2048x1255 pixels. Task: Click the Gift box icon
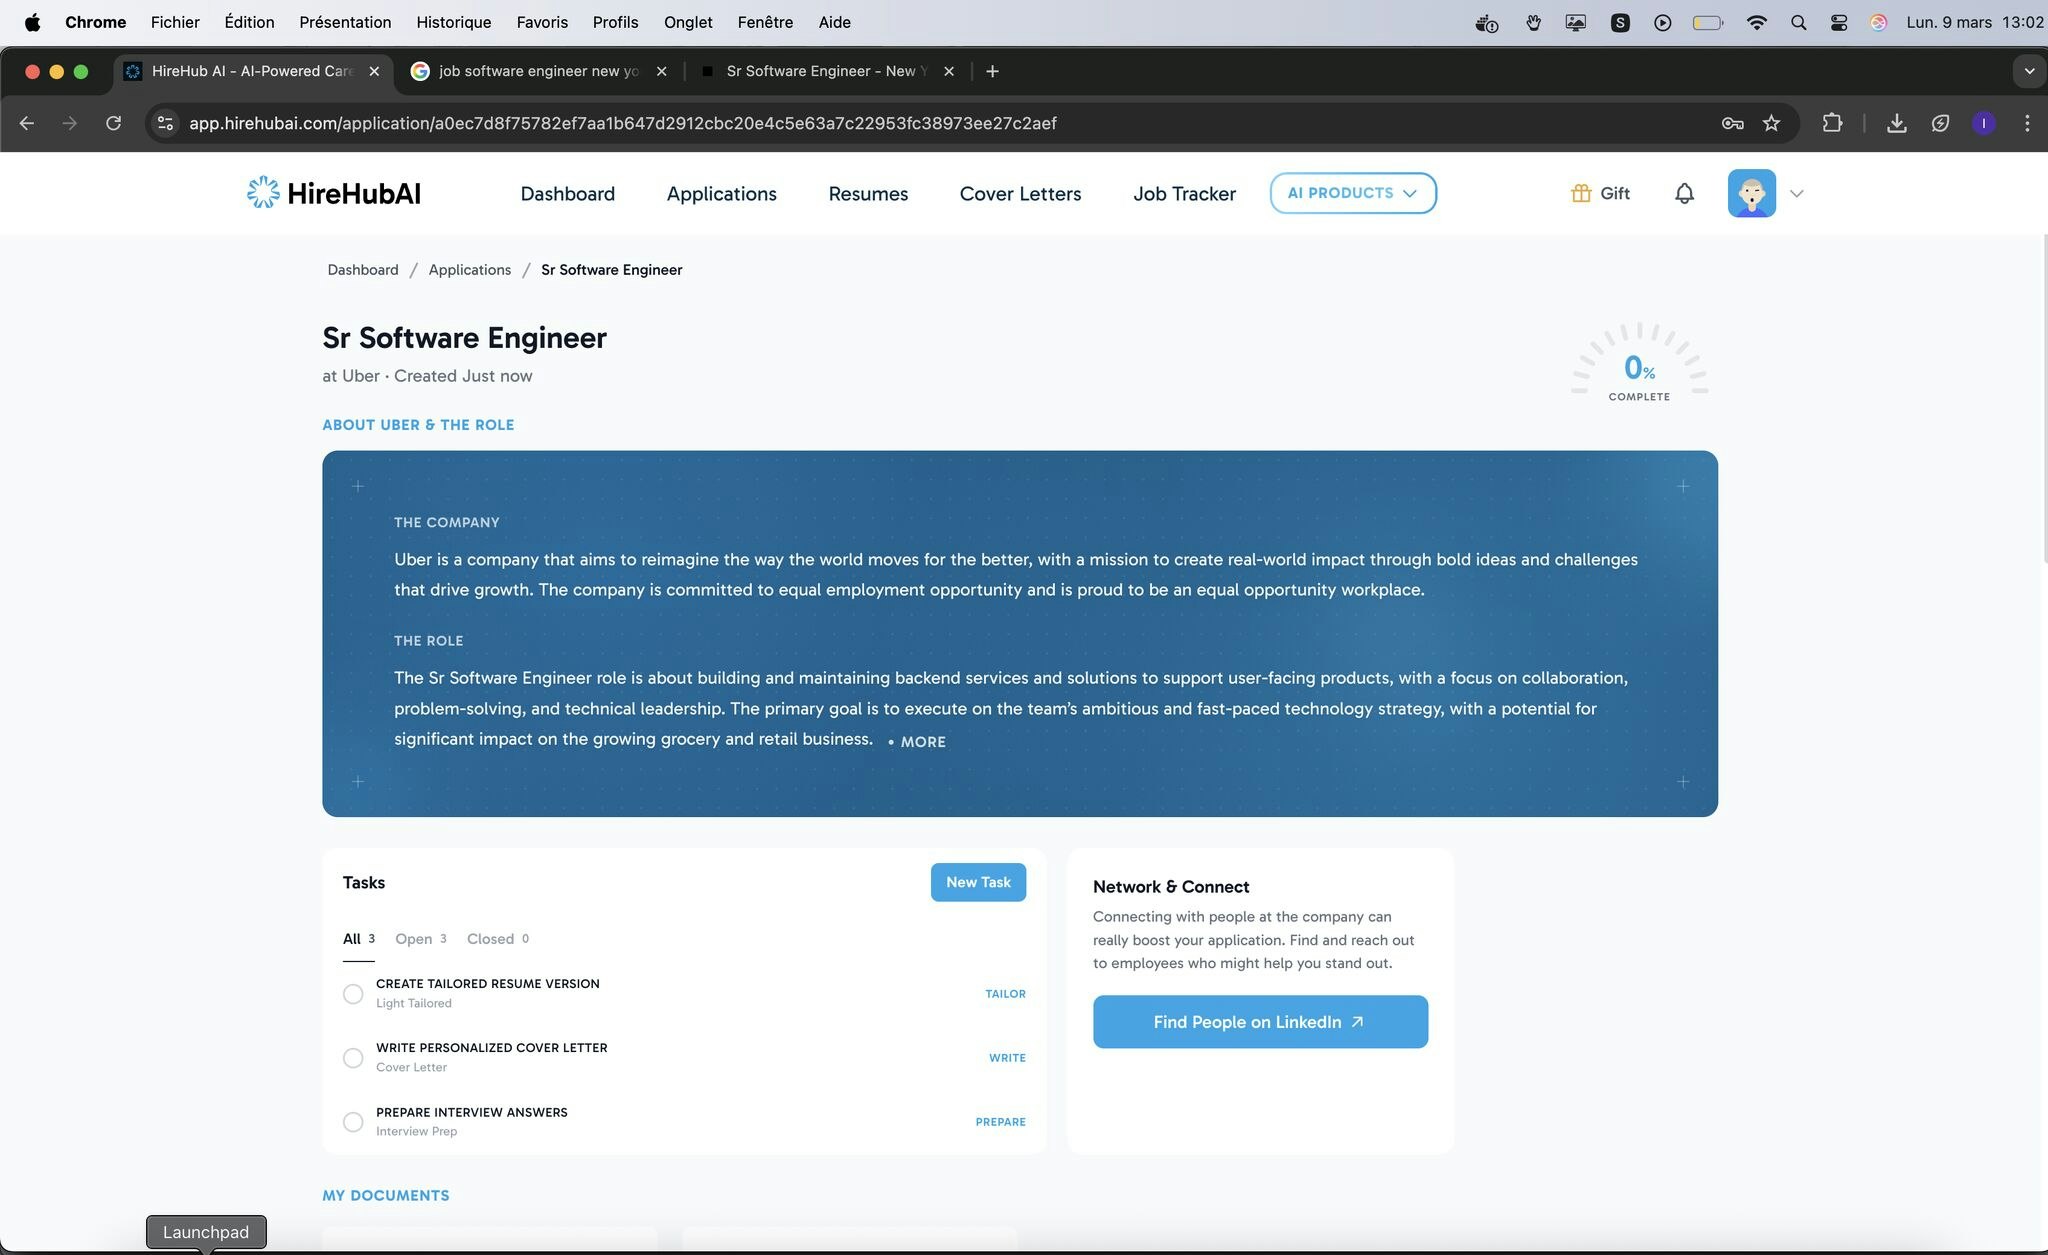[1580, 194]
